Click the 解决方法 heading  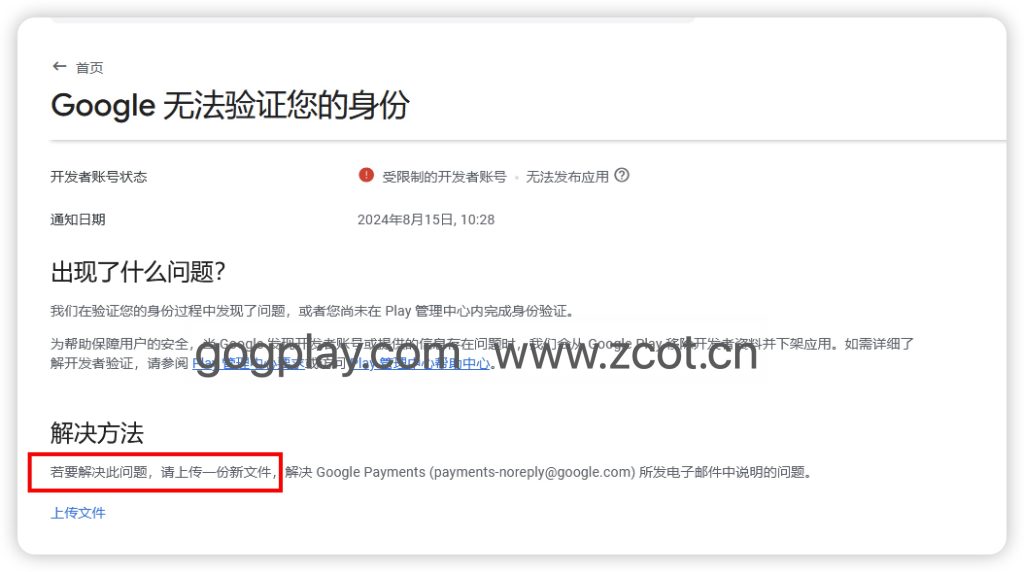97,433
